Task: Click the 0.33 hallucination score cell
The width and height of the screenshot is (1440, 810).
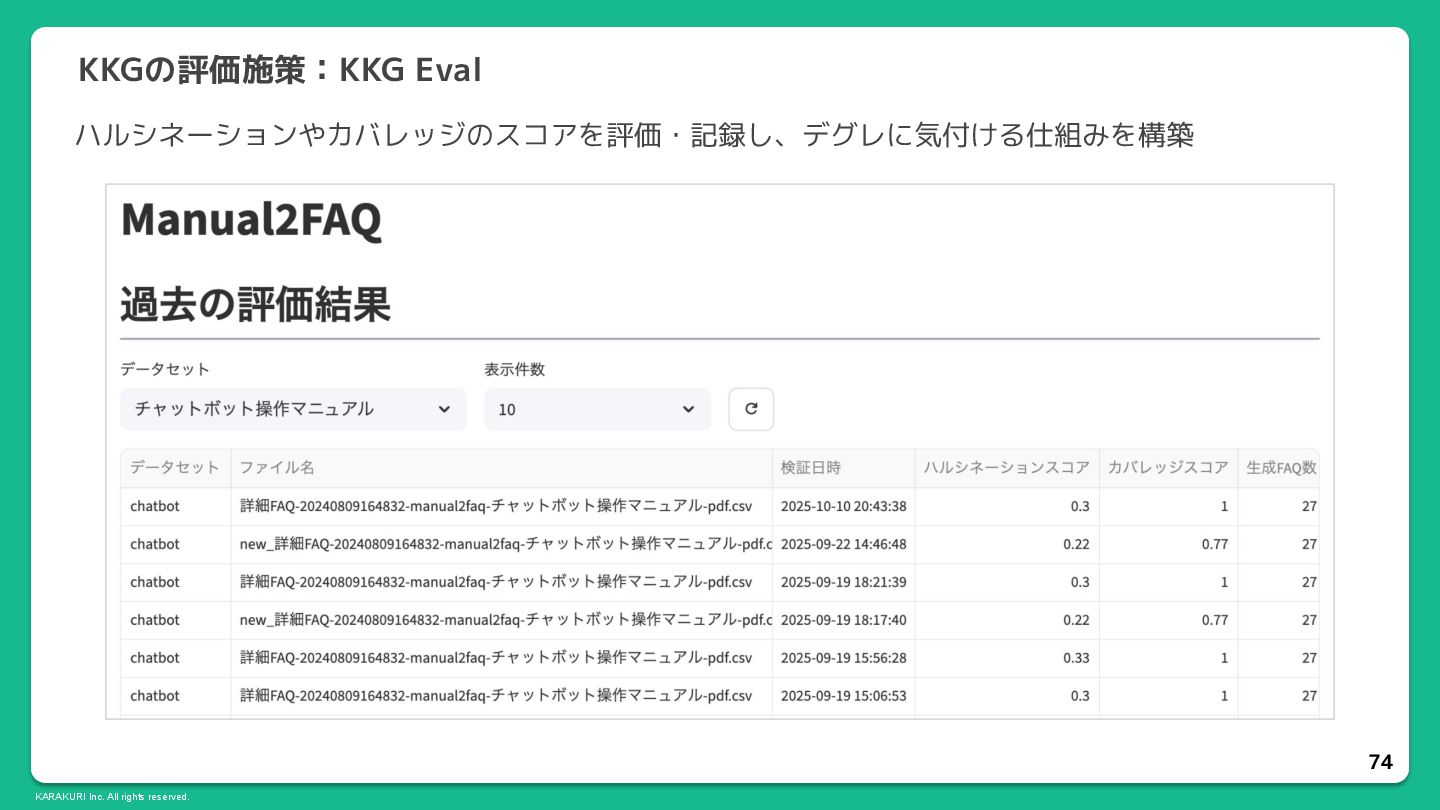Action: pyautogui.click(x=1006, y=658)
